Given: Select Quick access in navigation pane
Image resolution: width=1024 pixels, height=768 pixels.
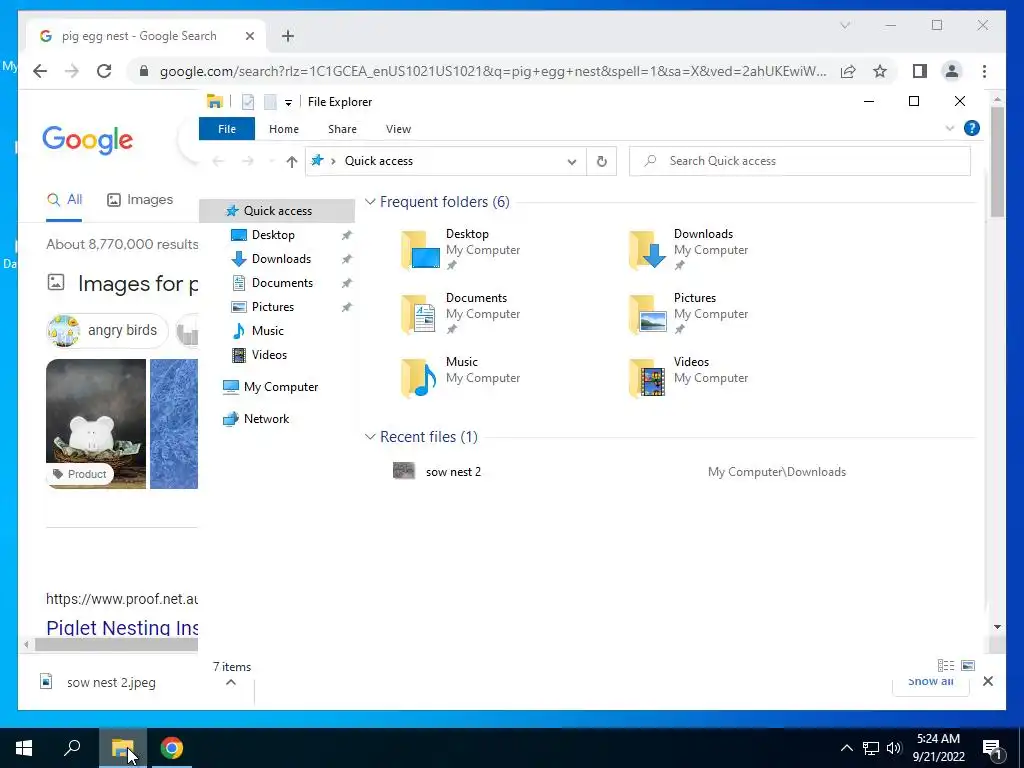Looking at the screenshot, I should 277,211.
